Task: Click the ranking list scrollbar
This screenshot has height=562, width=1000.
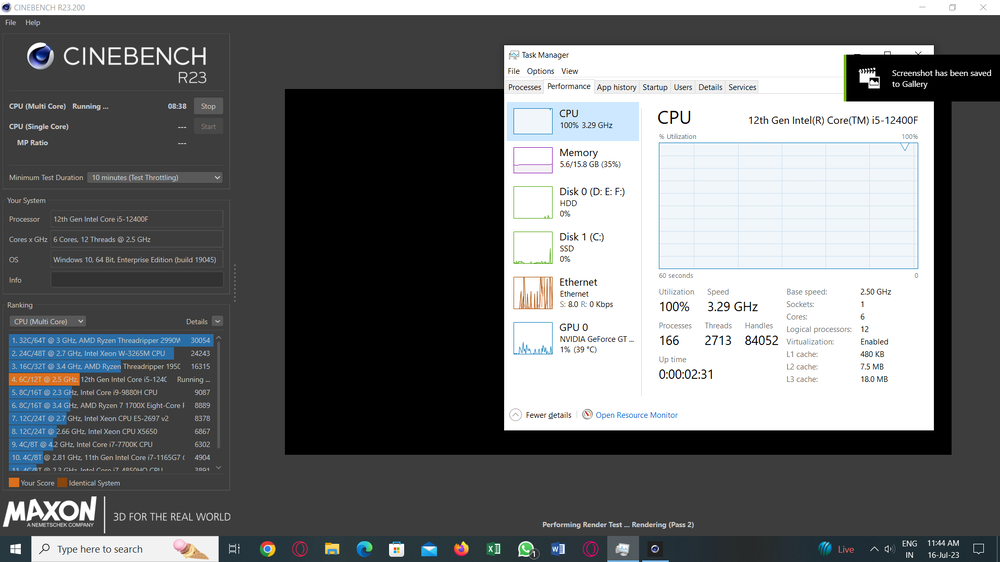Action: tap(218, 394)
